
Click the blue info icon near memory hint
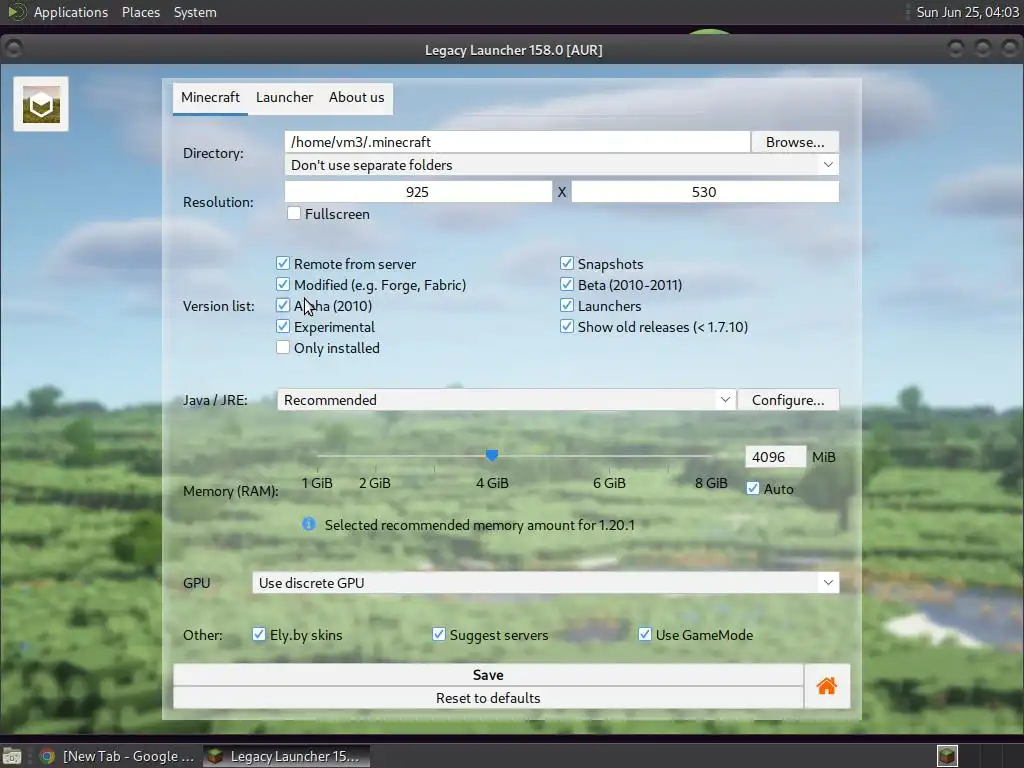click(308, 524)
